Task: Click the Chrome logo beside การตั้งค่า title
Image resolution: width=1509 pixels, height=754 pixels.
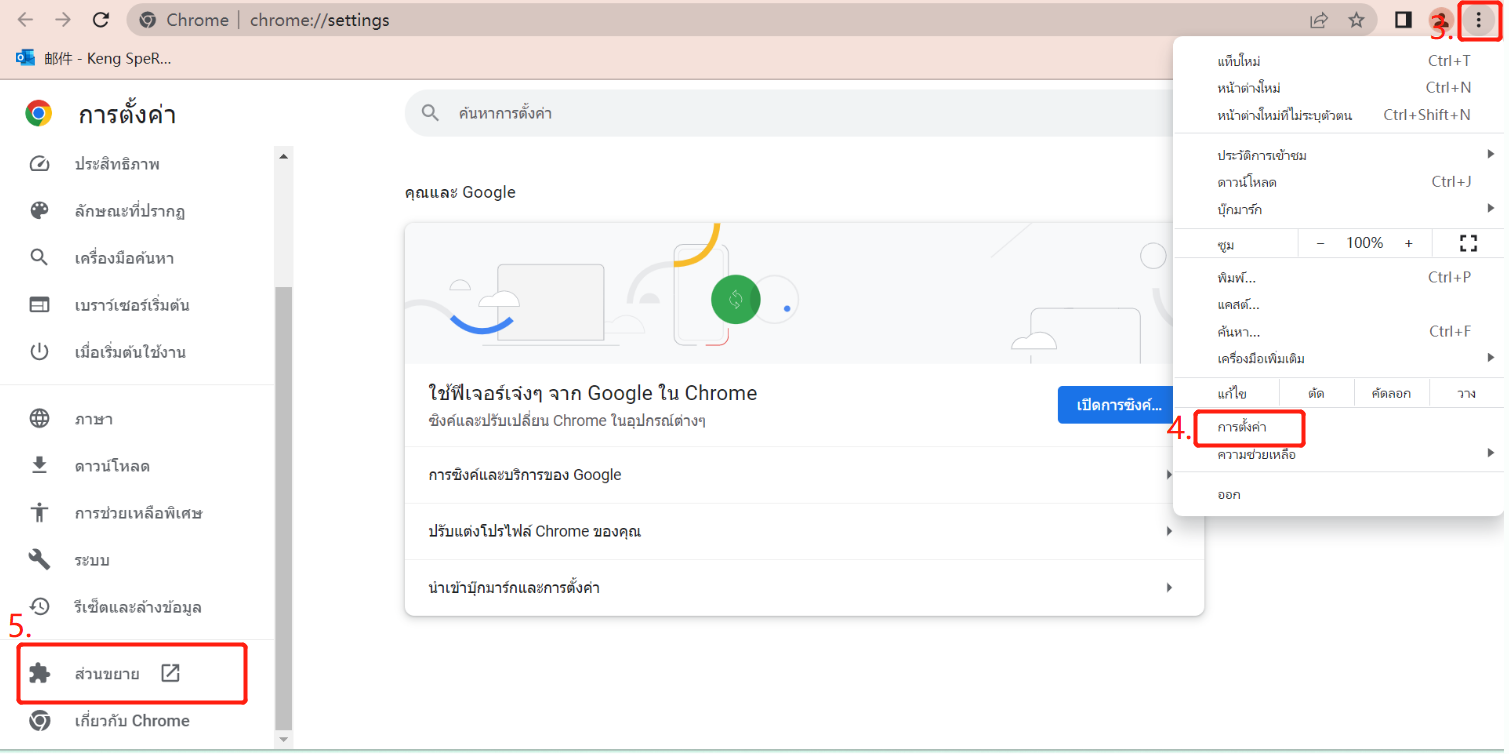Action: [39, 114]
